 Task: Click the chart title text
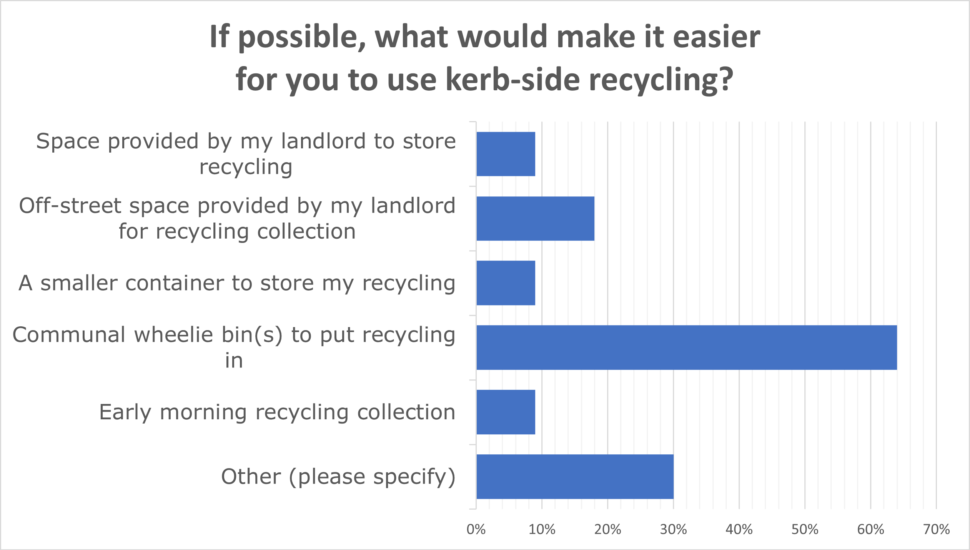click(484, 58)
